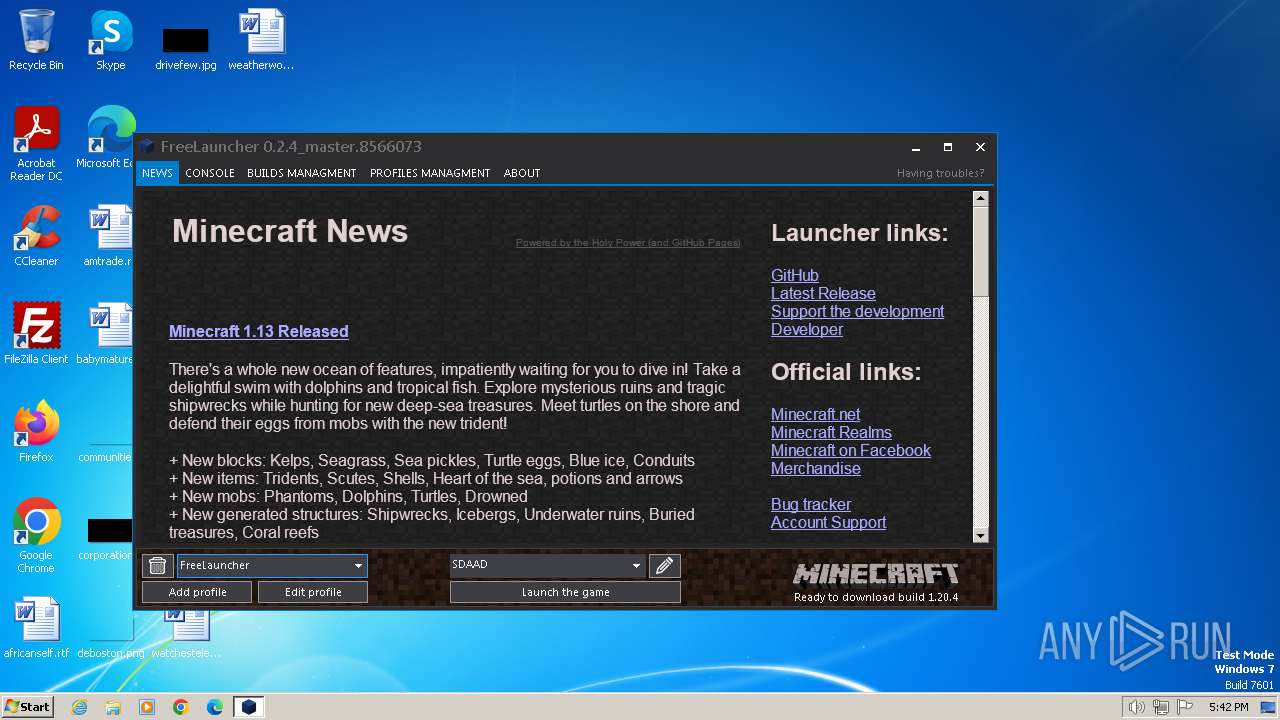Open CCleaner desktop shortcut
Viewport: 1280px width, 720px height.
36,236
